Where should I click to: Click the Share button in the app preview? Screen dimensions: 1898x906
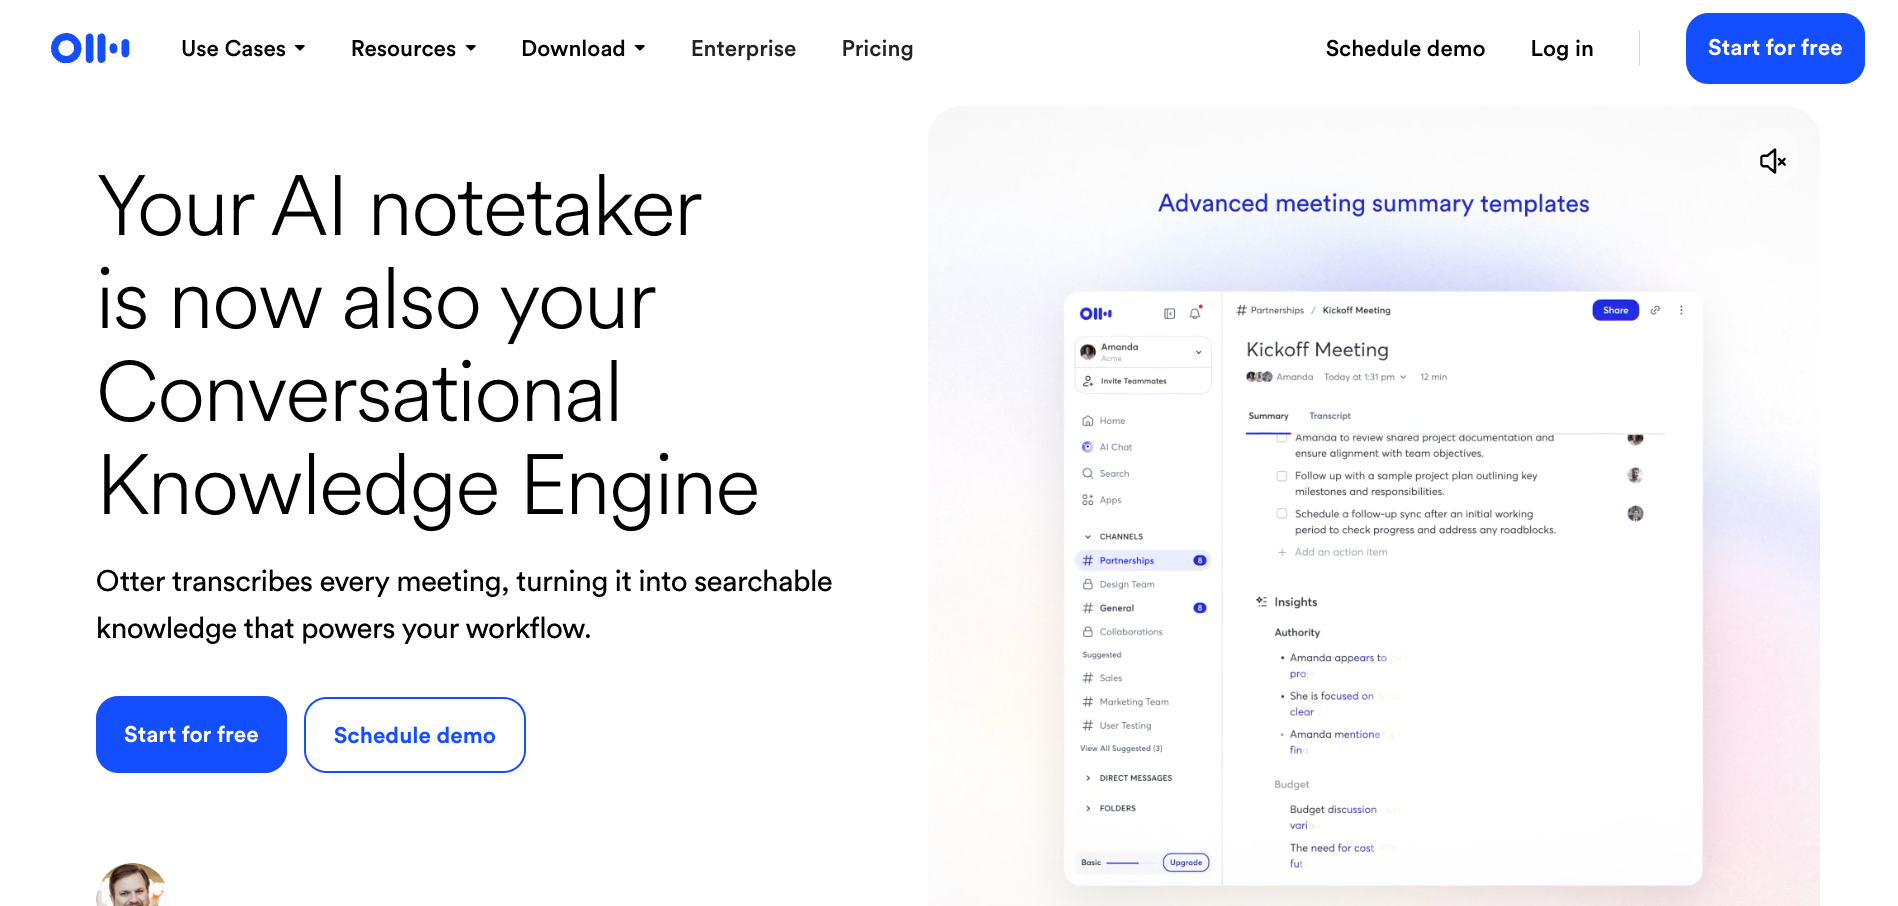pos(1616,310)
